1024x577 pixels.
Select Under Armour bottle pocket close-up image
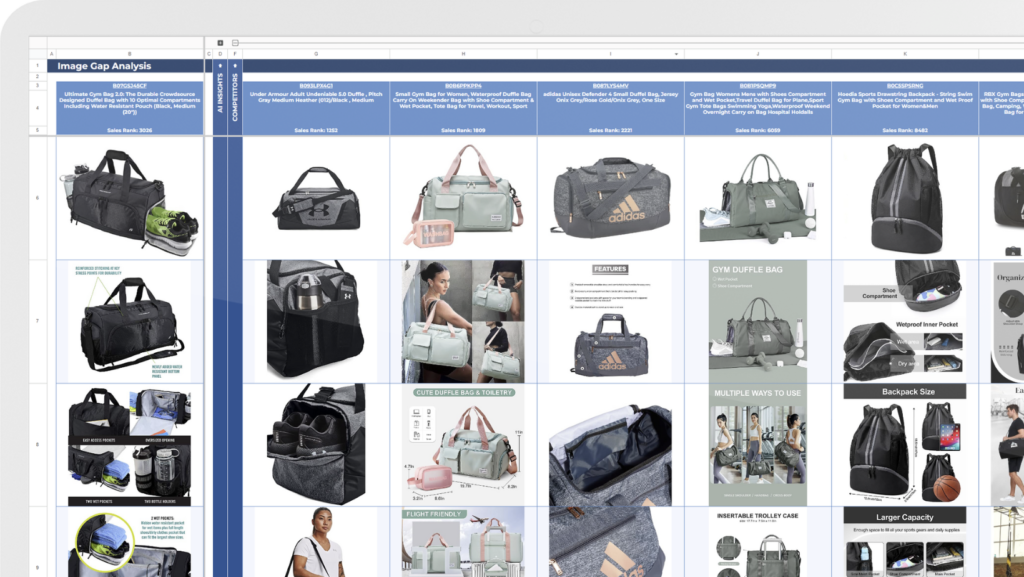point(315,319)
